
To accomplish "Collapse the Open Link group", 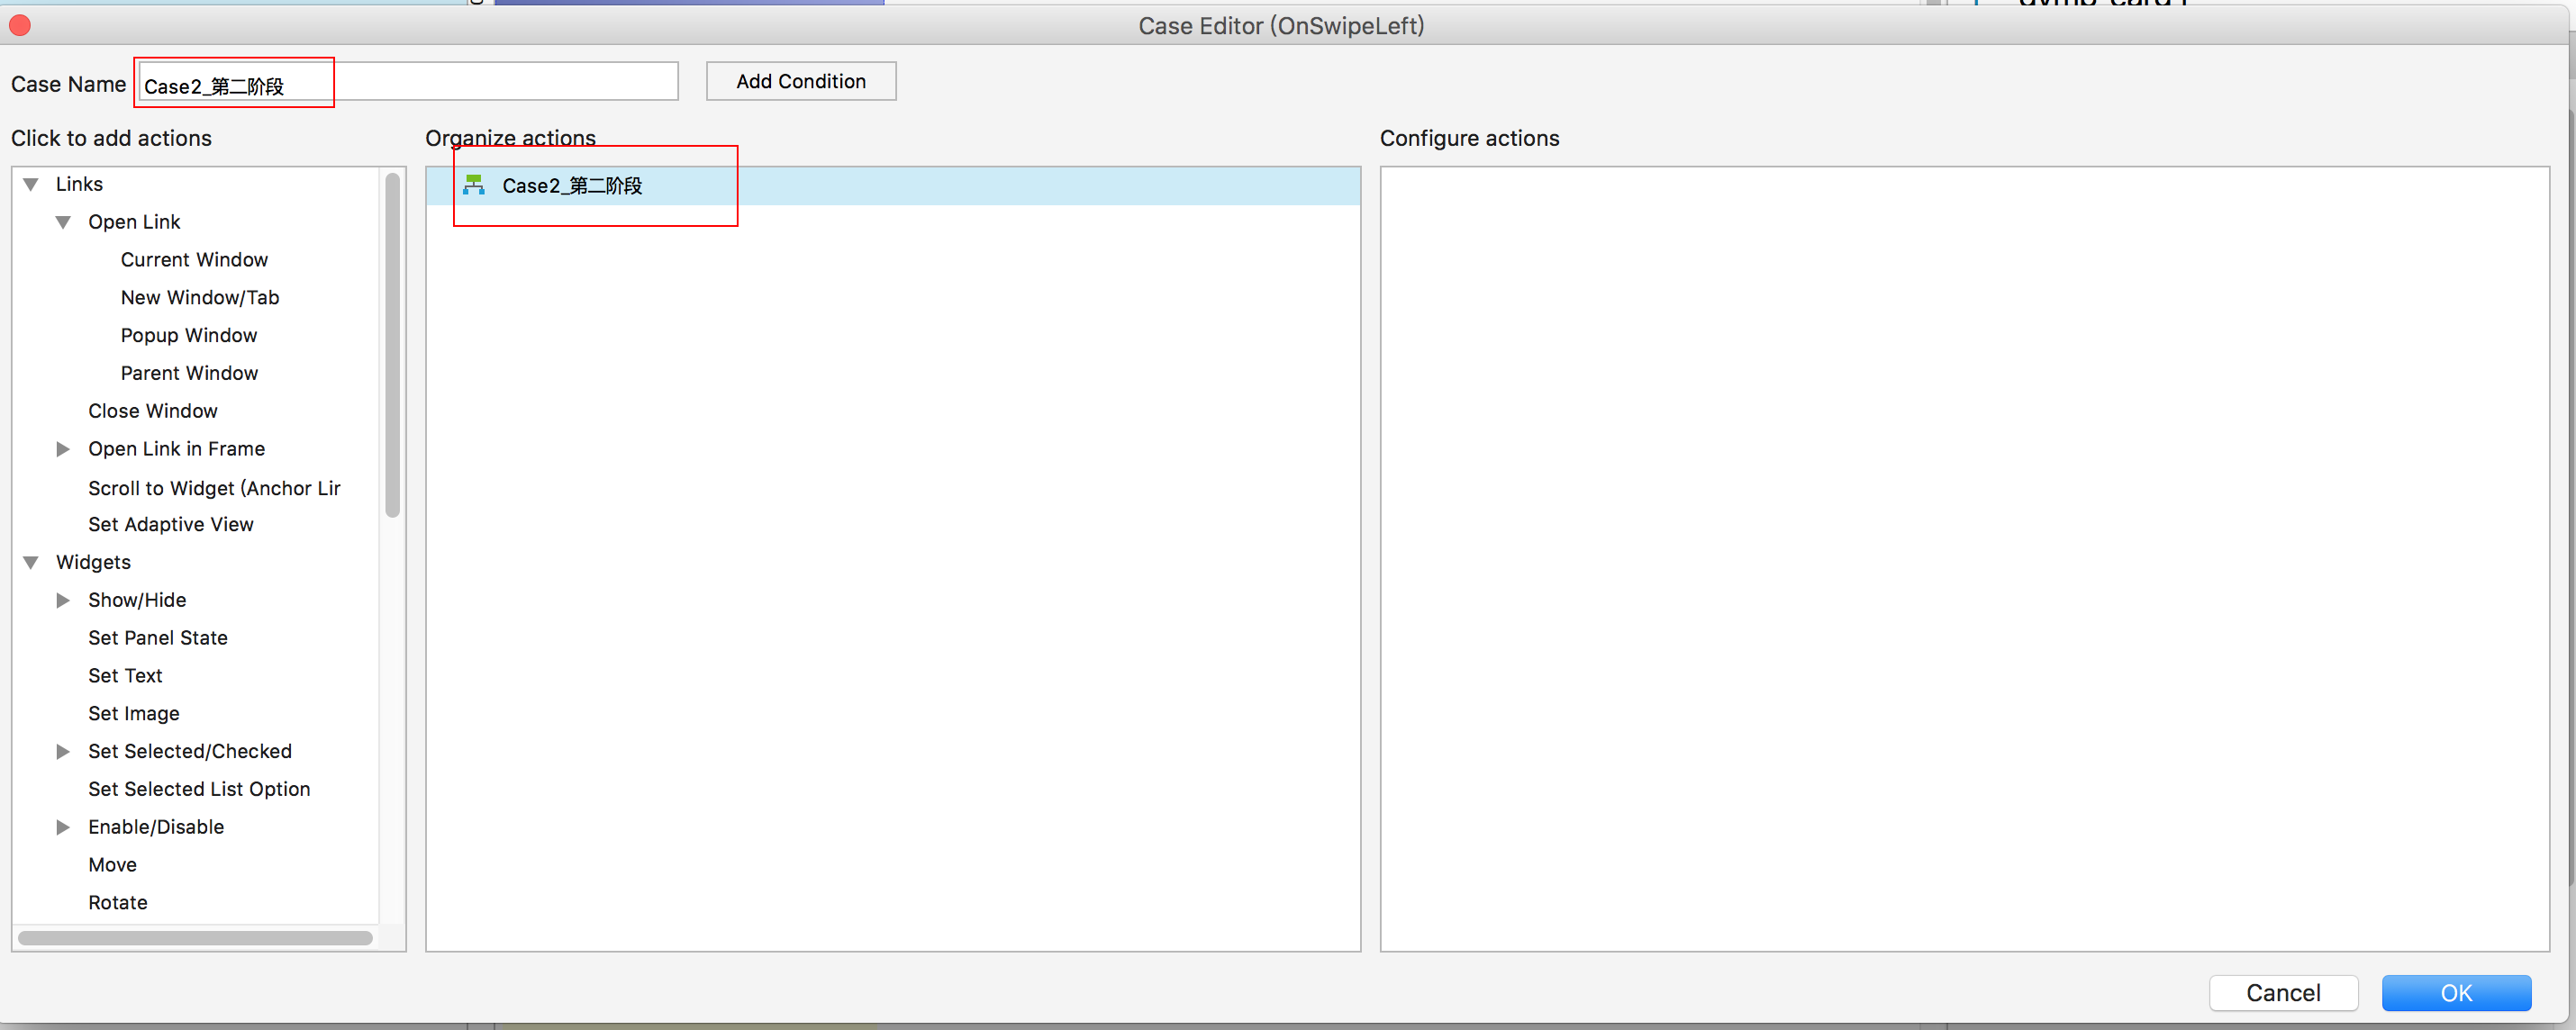I will click(x=63, y=222).
